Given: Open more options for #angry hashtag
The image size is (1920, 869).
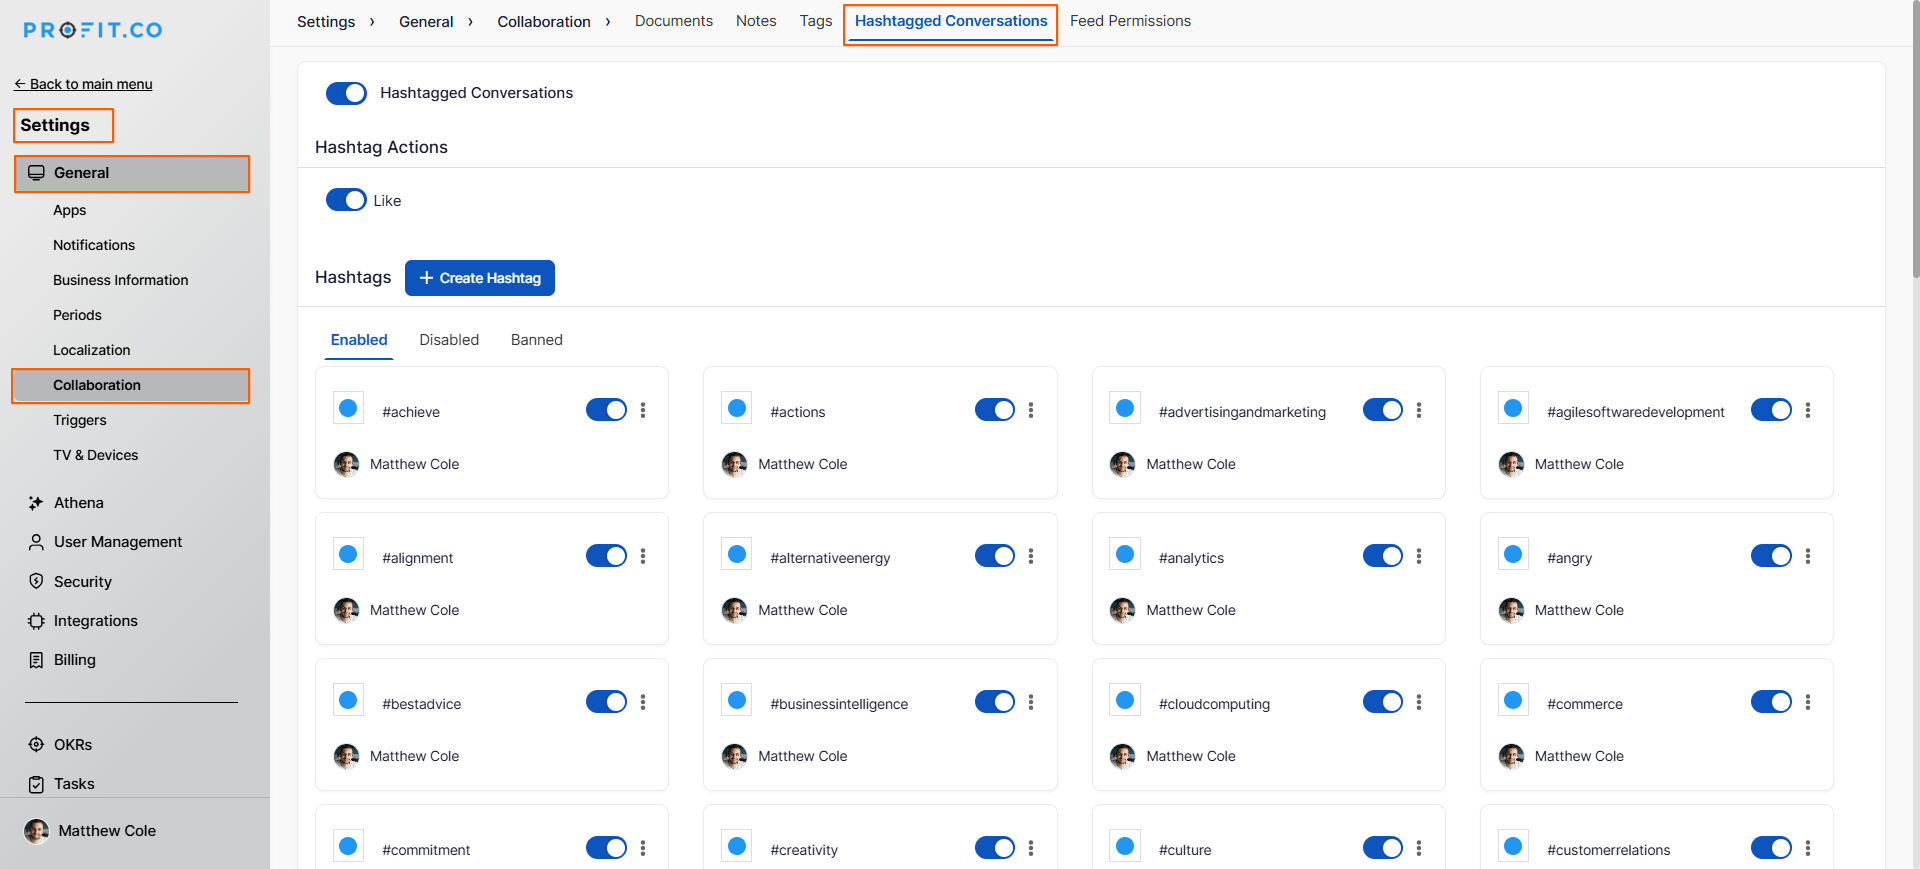Looking at the screenshot, I should tap(1807, 556).
